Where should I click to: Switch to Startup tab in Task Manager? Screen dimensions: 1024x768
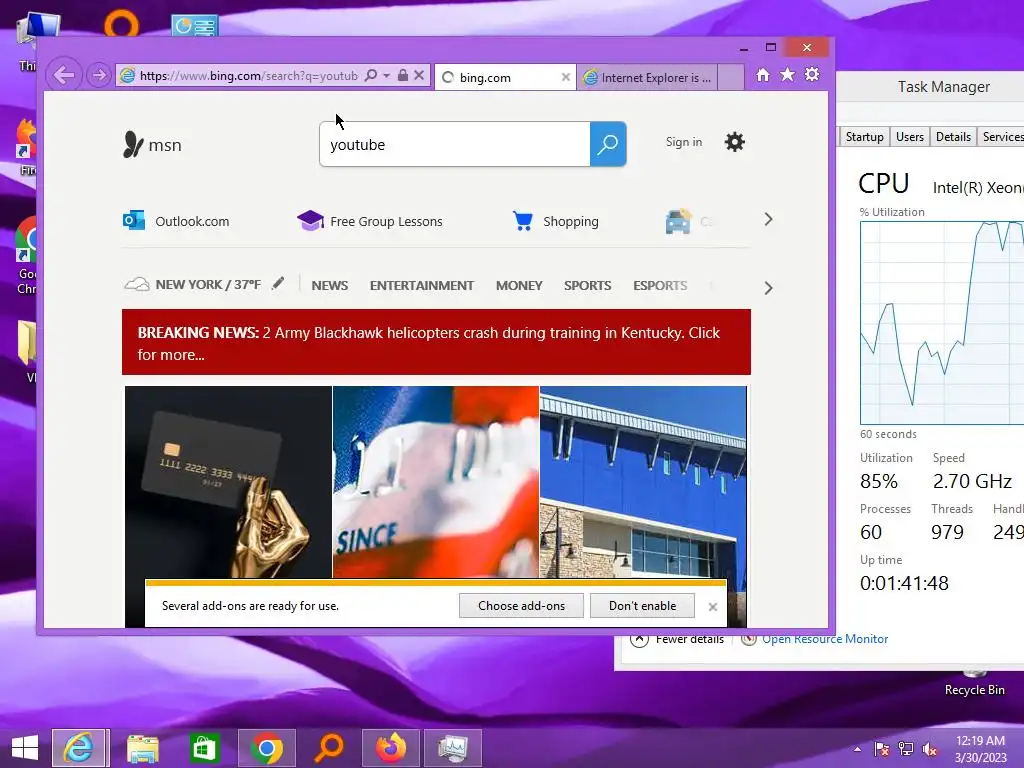click(864, 136)
